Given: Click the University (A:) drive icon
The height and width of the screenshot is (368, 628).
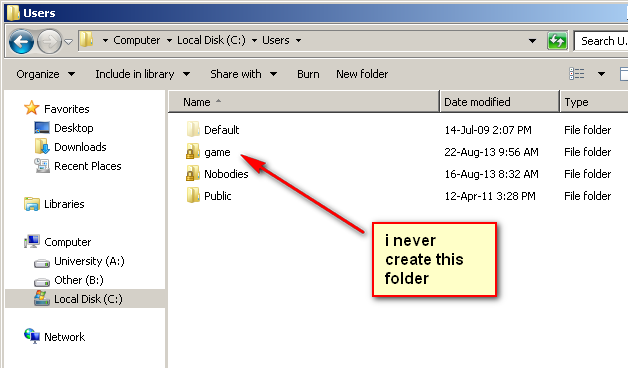Looking at the screenshot, I should (x=42, y=263).
